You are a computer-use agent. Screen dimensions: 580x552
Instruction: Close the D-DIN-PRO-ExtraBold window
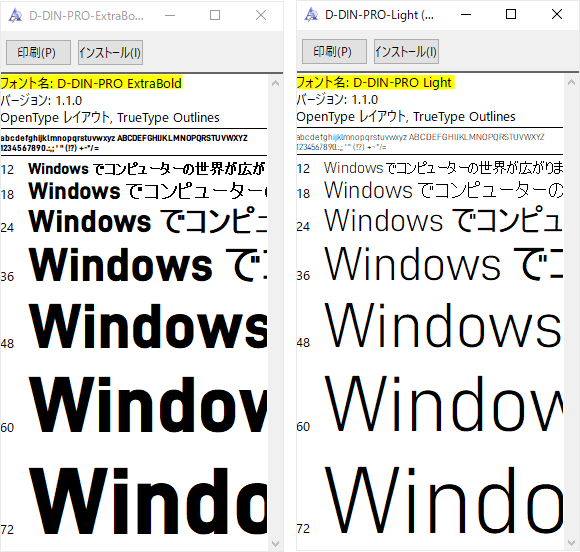tap(261, 16)
